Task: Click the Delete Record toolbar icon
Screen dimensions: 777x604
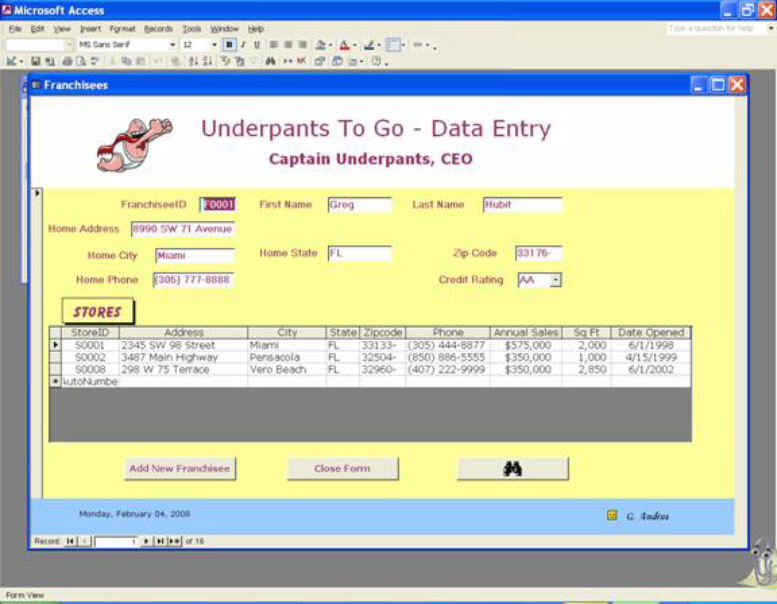Action: (301, 61)
